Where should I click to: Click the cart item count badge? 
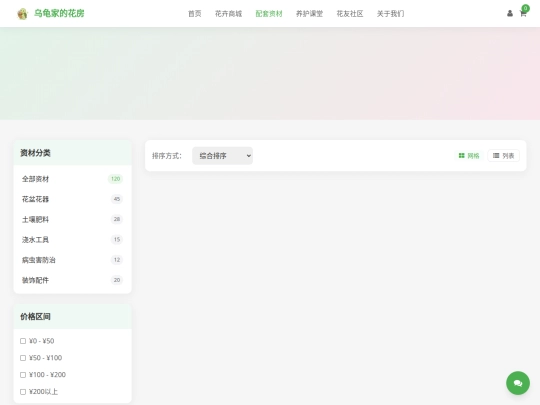[x=526, y=8]
